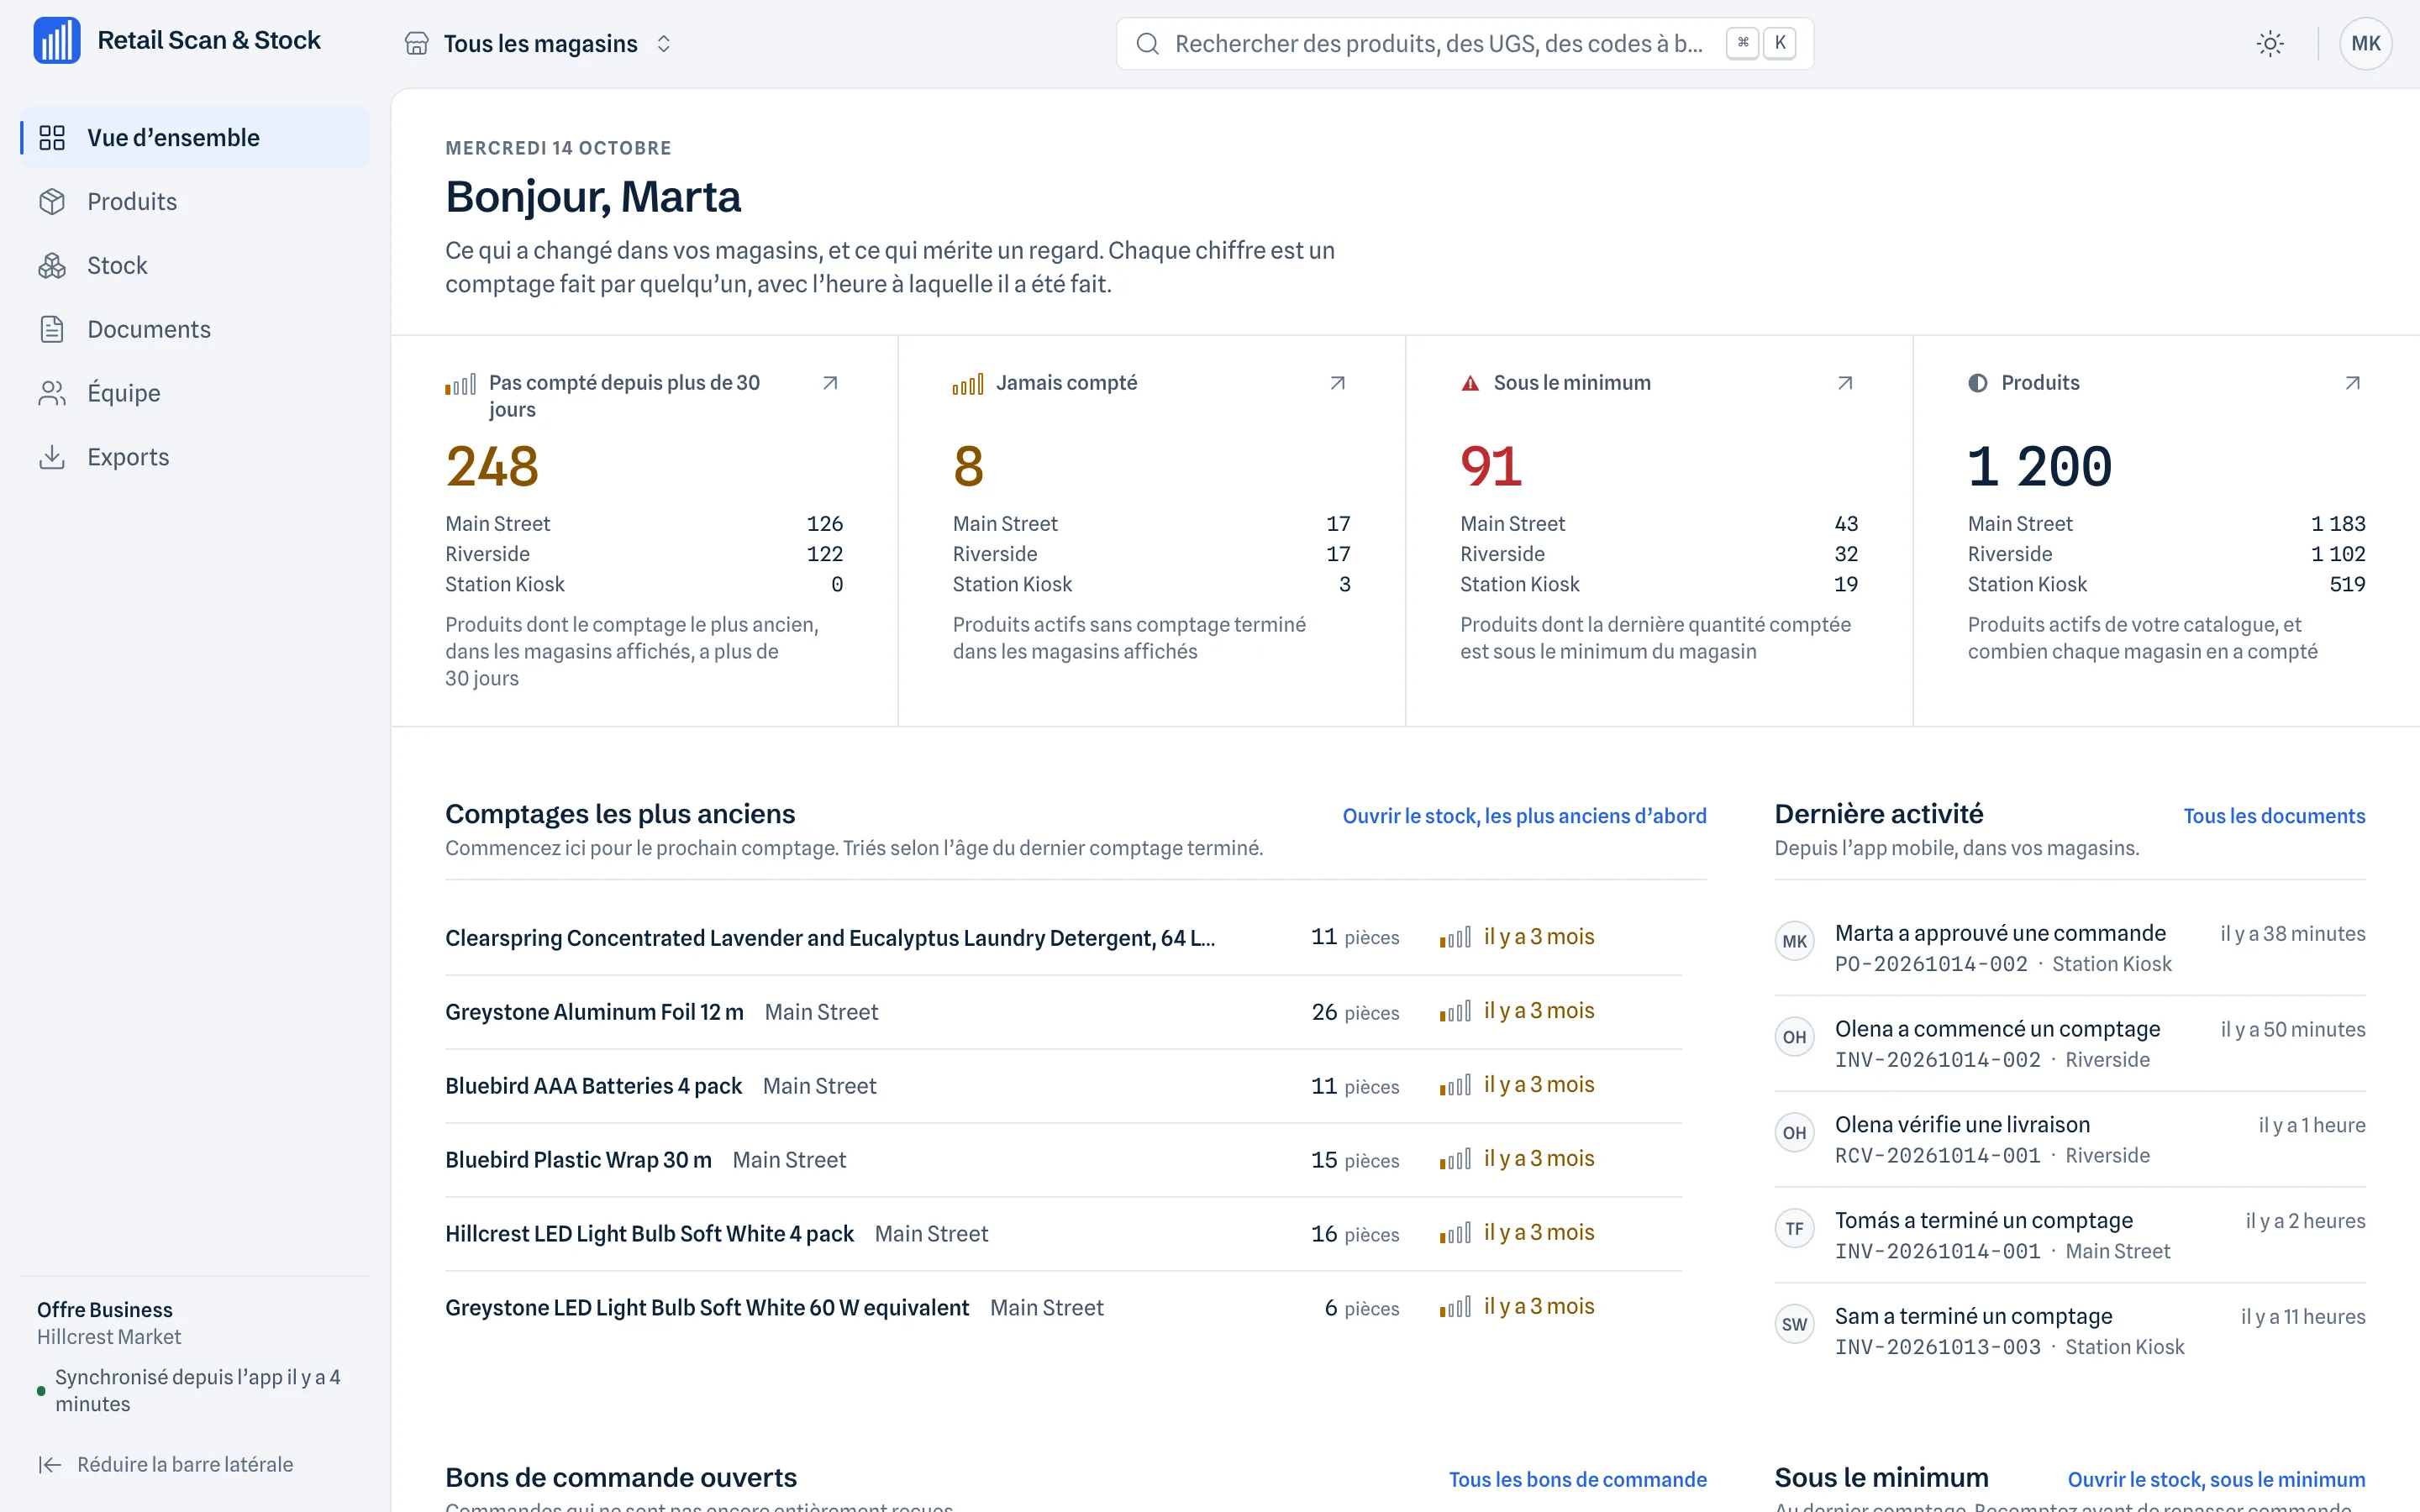Screen dimensions: 2420x1512
Task: Open the Tous les magasins store selector
Action: click(538, 44)
